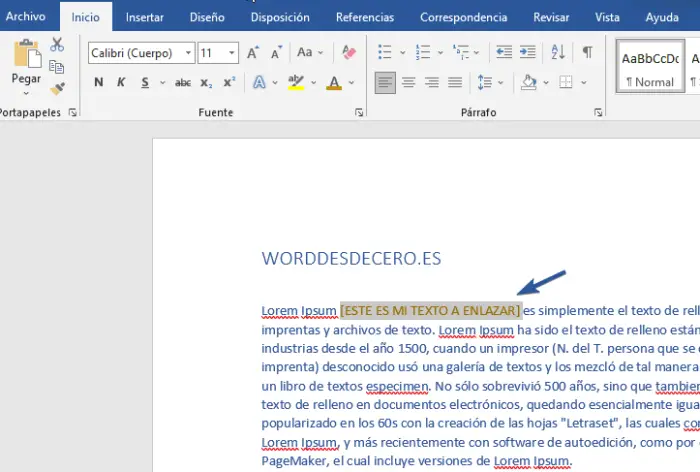Screen dimensions: 700x472
Task: Toggle strikethrough abc button
Action: pos(183,83)
